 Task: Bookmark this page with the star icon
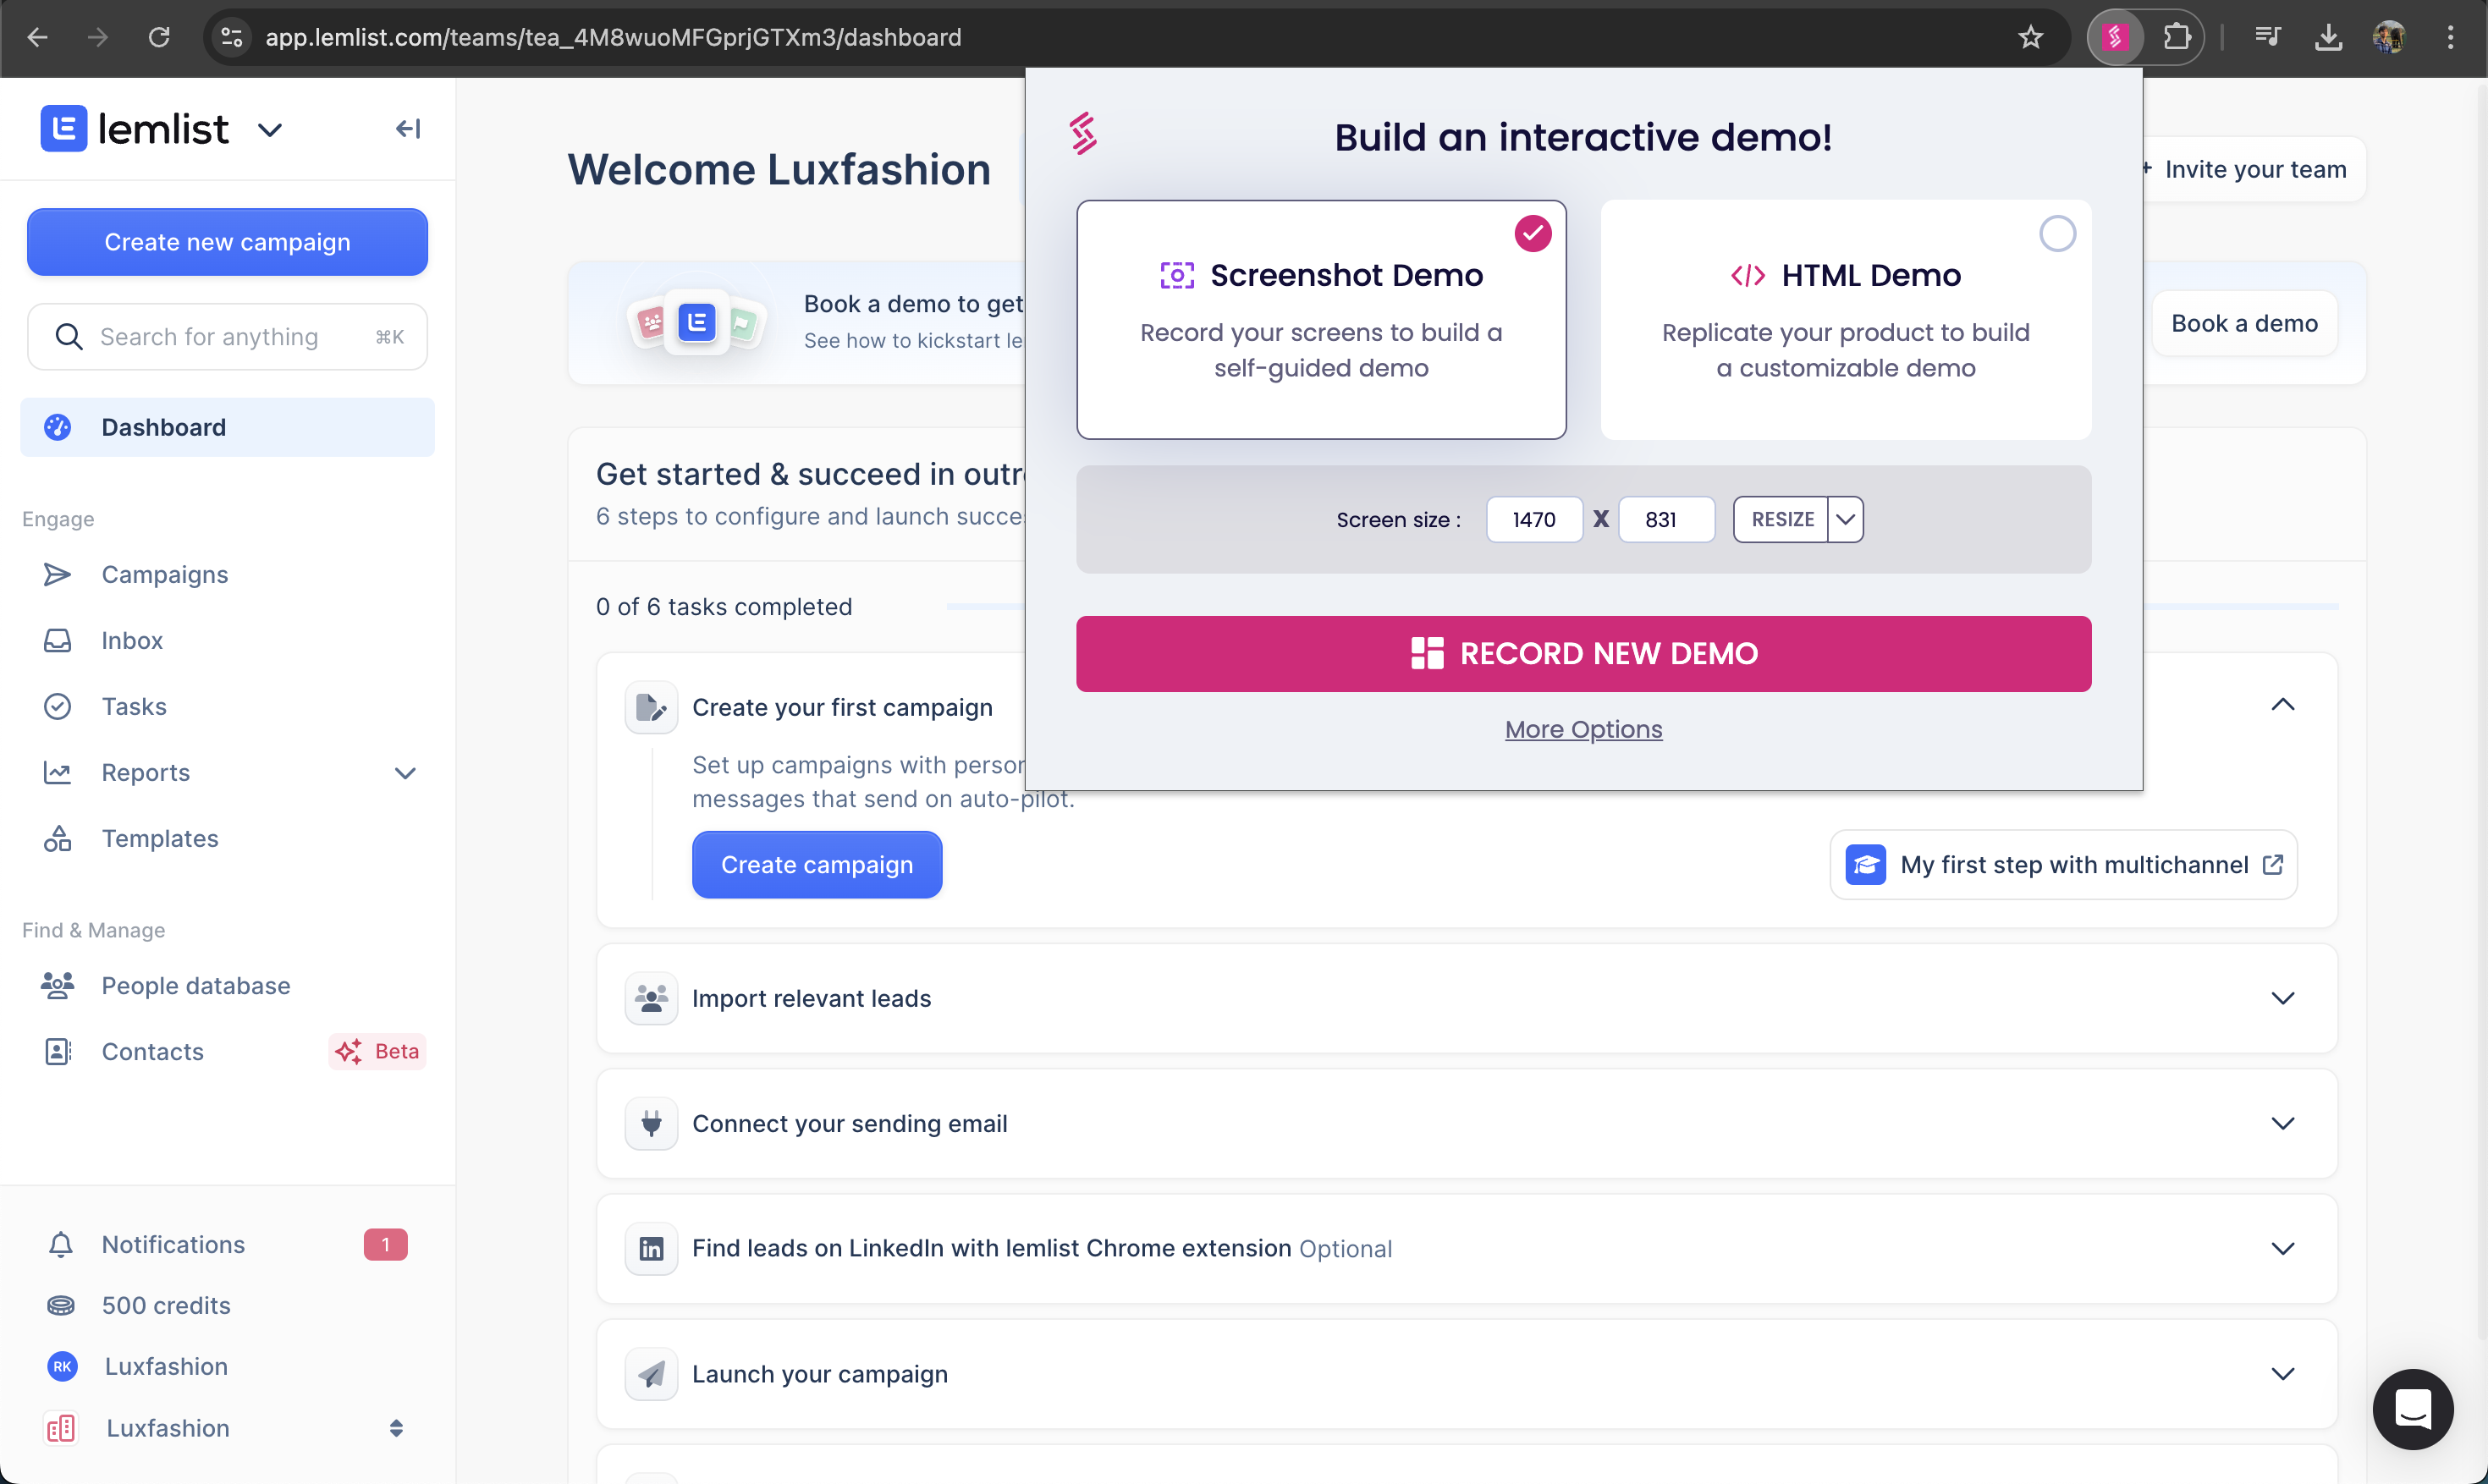coord(2030,37)
